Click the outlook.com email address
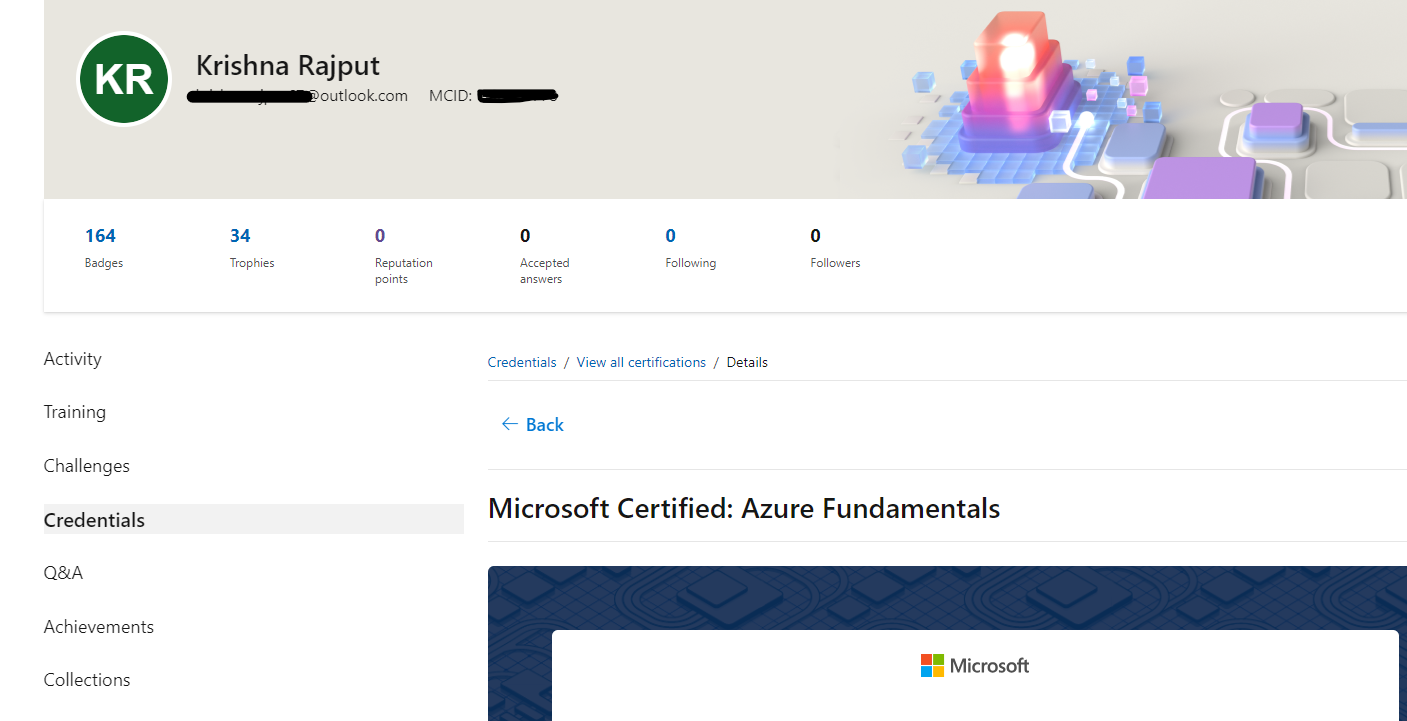Screen dimensions: 1407x721 click(x=298, y=96)
